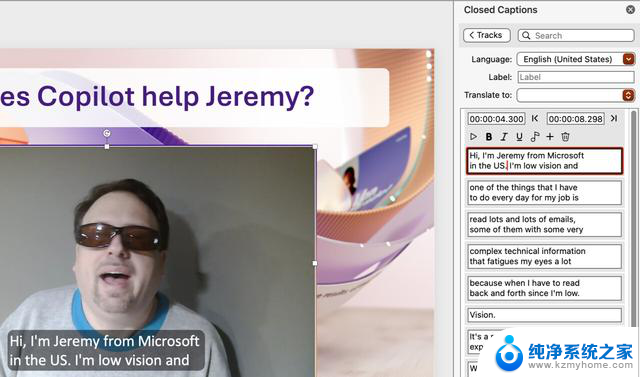This screenshot has width=640, height=377.
Task: Set start time to current position icon
Action: coord(535,118)
